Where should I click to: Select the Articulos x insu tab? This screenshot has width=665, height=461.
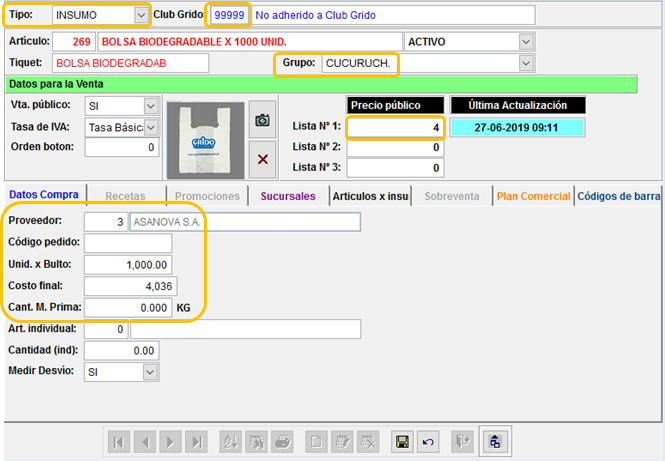pos(371,196)
